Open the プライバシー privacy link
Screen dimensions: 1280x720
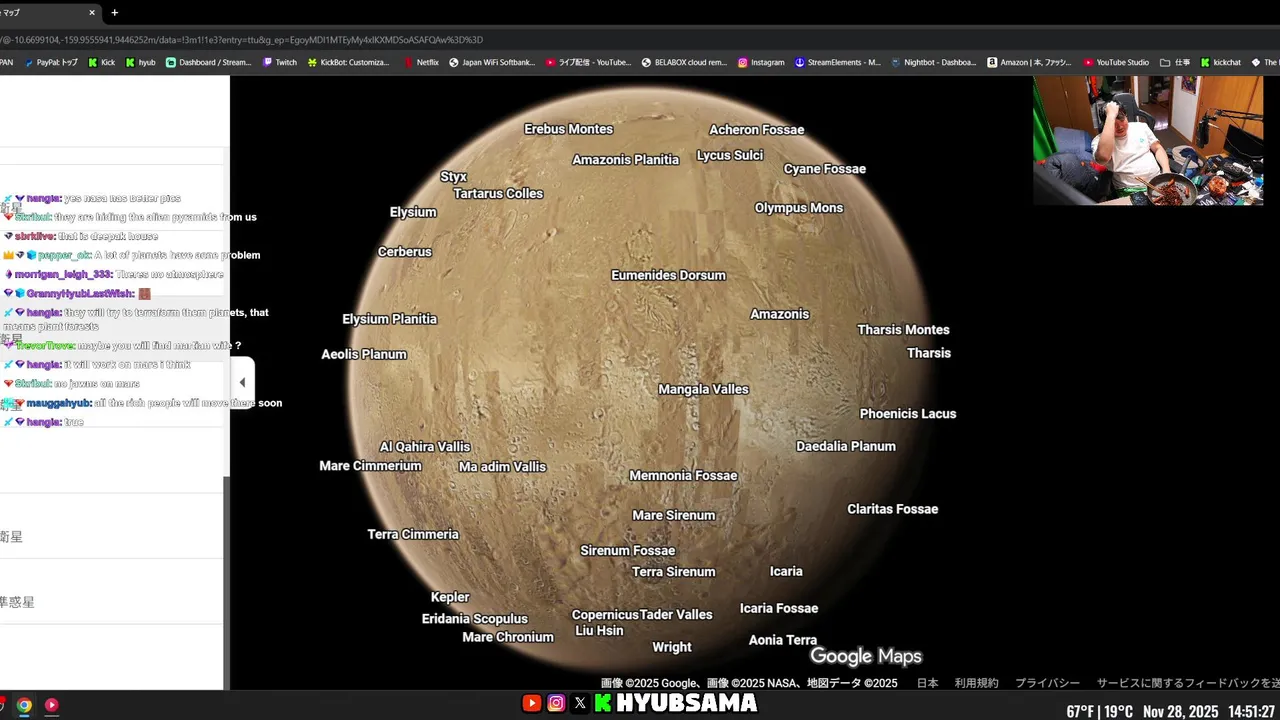[x=1047, y=683]
